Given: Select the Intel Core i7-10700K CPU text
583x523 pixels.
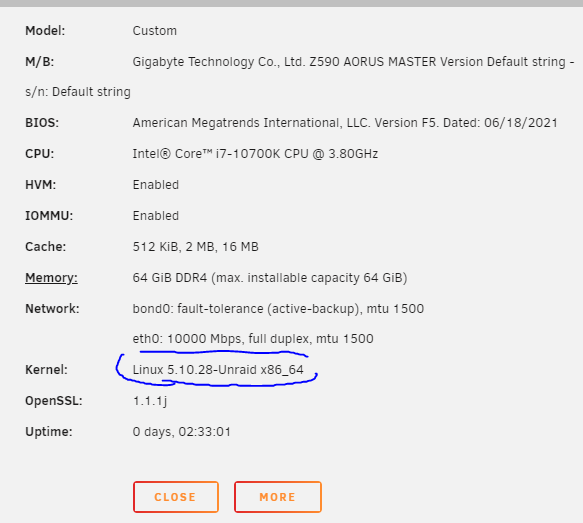Looking at the screenshot, I should click(x=255, y=154).
